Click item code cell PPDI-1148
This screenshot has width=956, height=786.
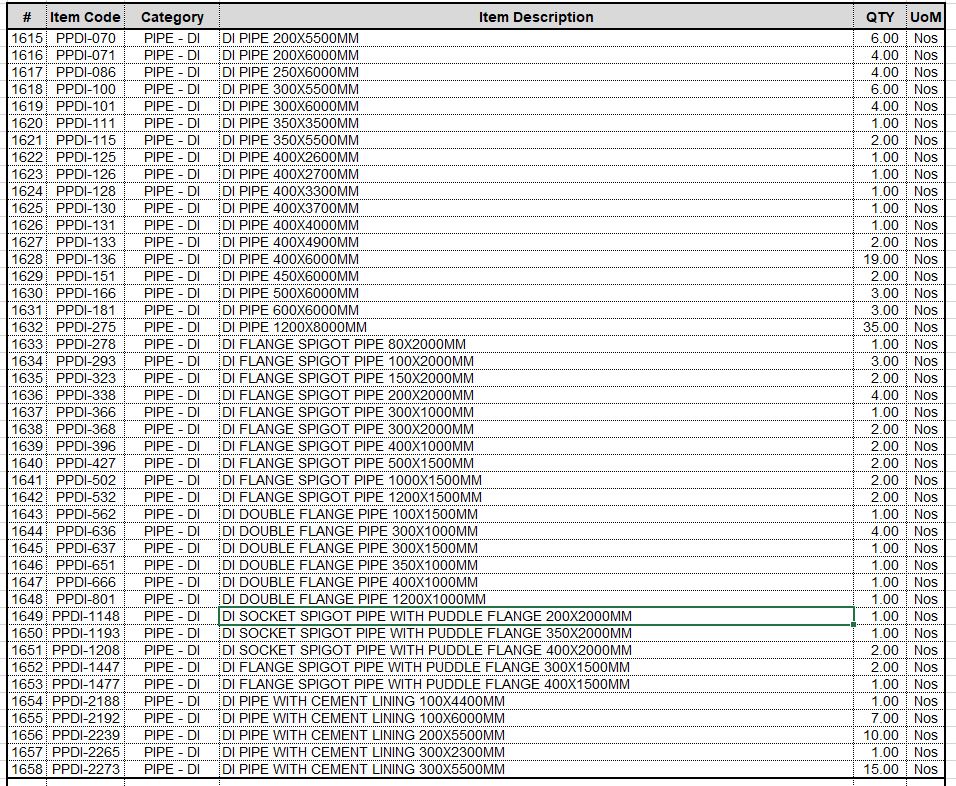[x=85, y=616]
